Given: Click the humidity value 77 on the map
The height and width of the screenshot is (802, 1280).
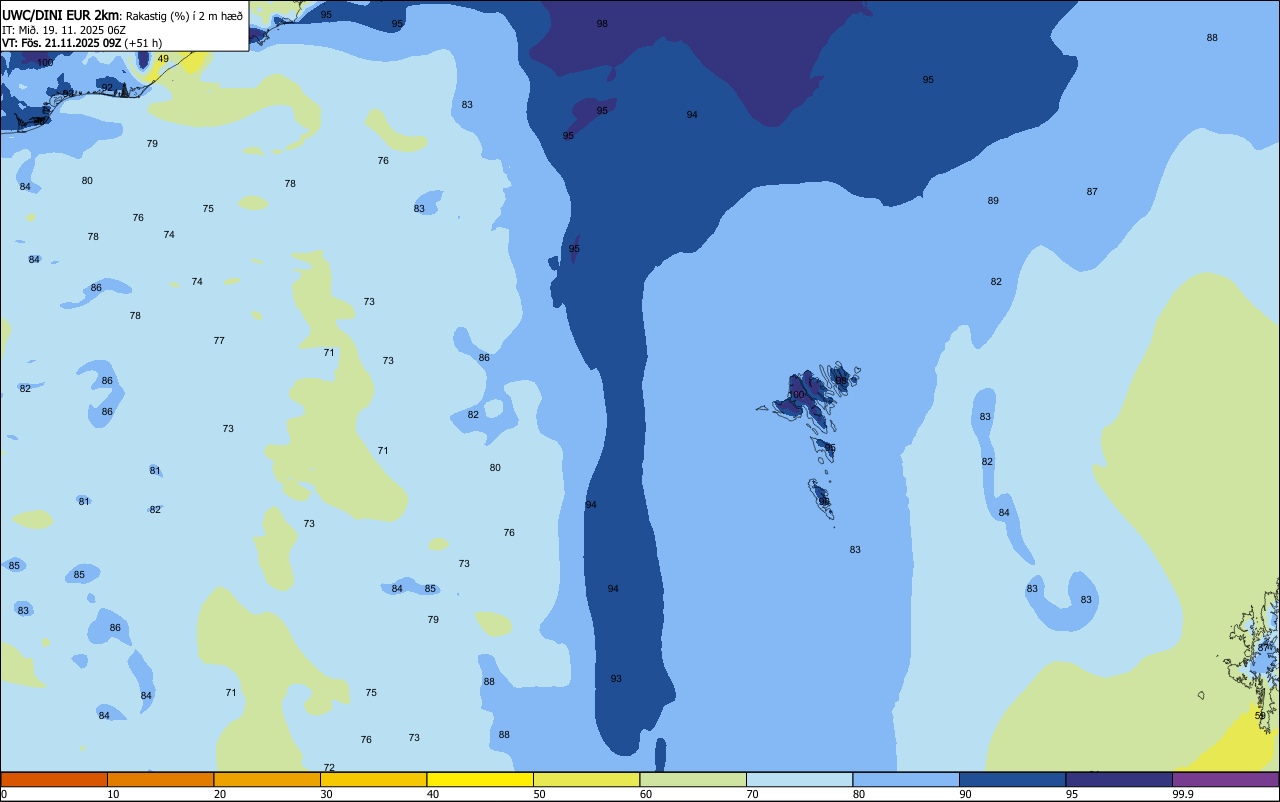Looking at the screenshot, I should tap(219, 341).
